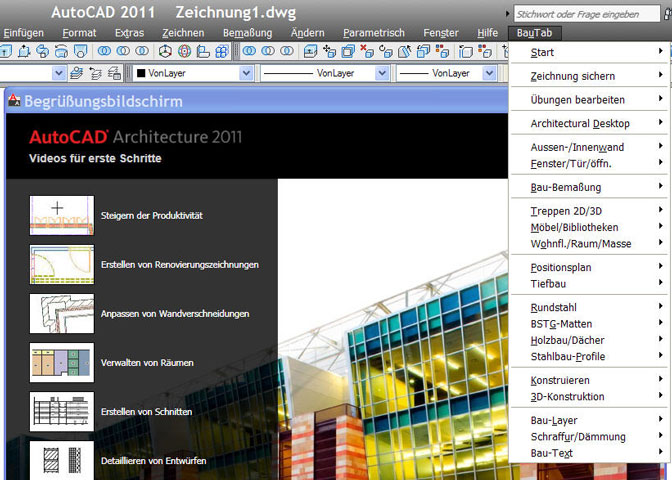Open the Layer States Manager icon
The width and height of the screenshot is (672, 480).
pyautogui.click(x=114, y=73)
